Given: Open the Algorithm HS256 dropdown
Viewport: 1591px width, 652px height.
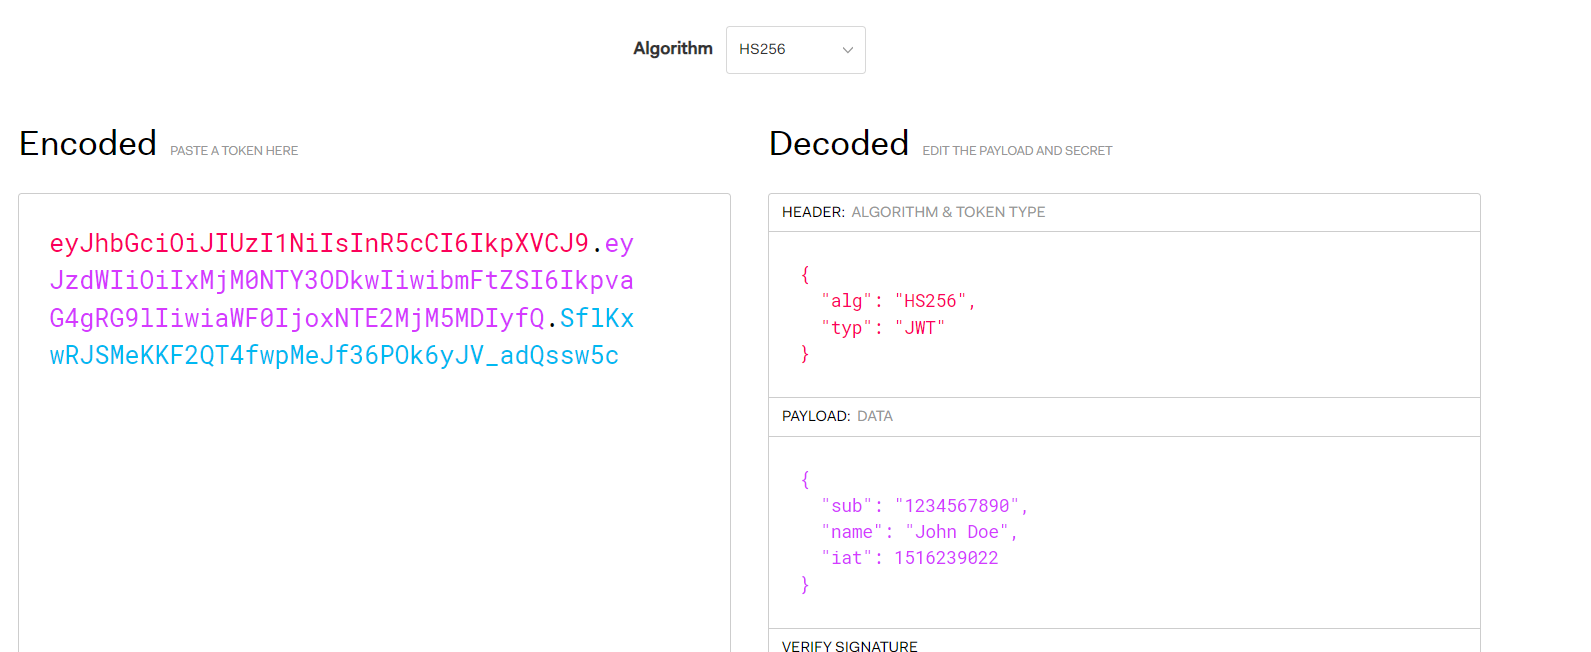Looking at the screenshot, I should (795, 50).
